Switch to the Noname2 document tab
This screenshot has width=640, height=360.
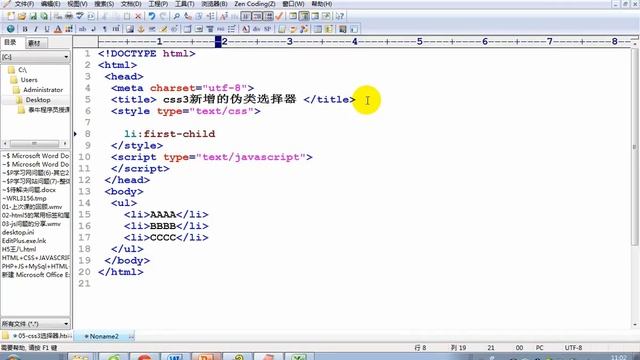104,336
